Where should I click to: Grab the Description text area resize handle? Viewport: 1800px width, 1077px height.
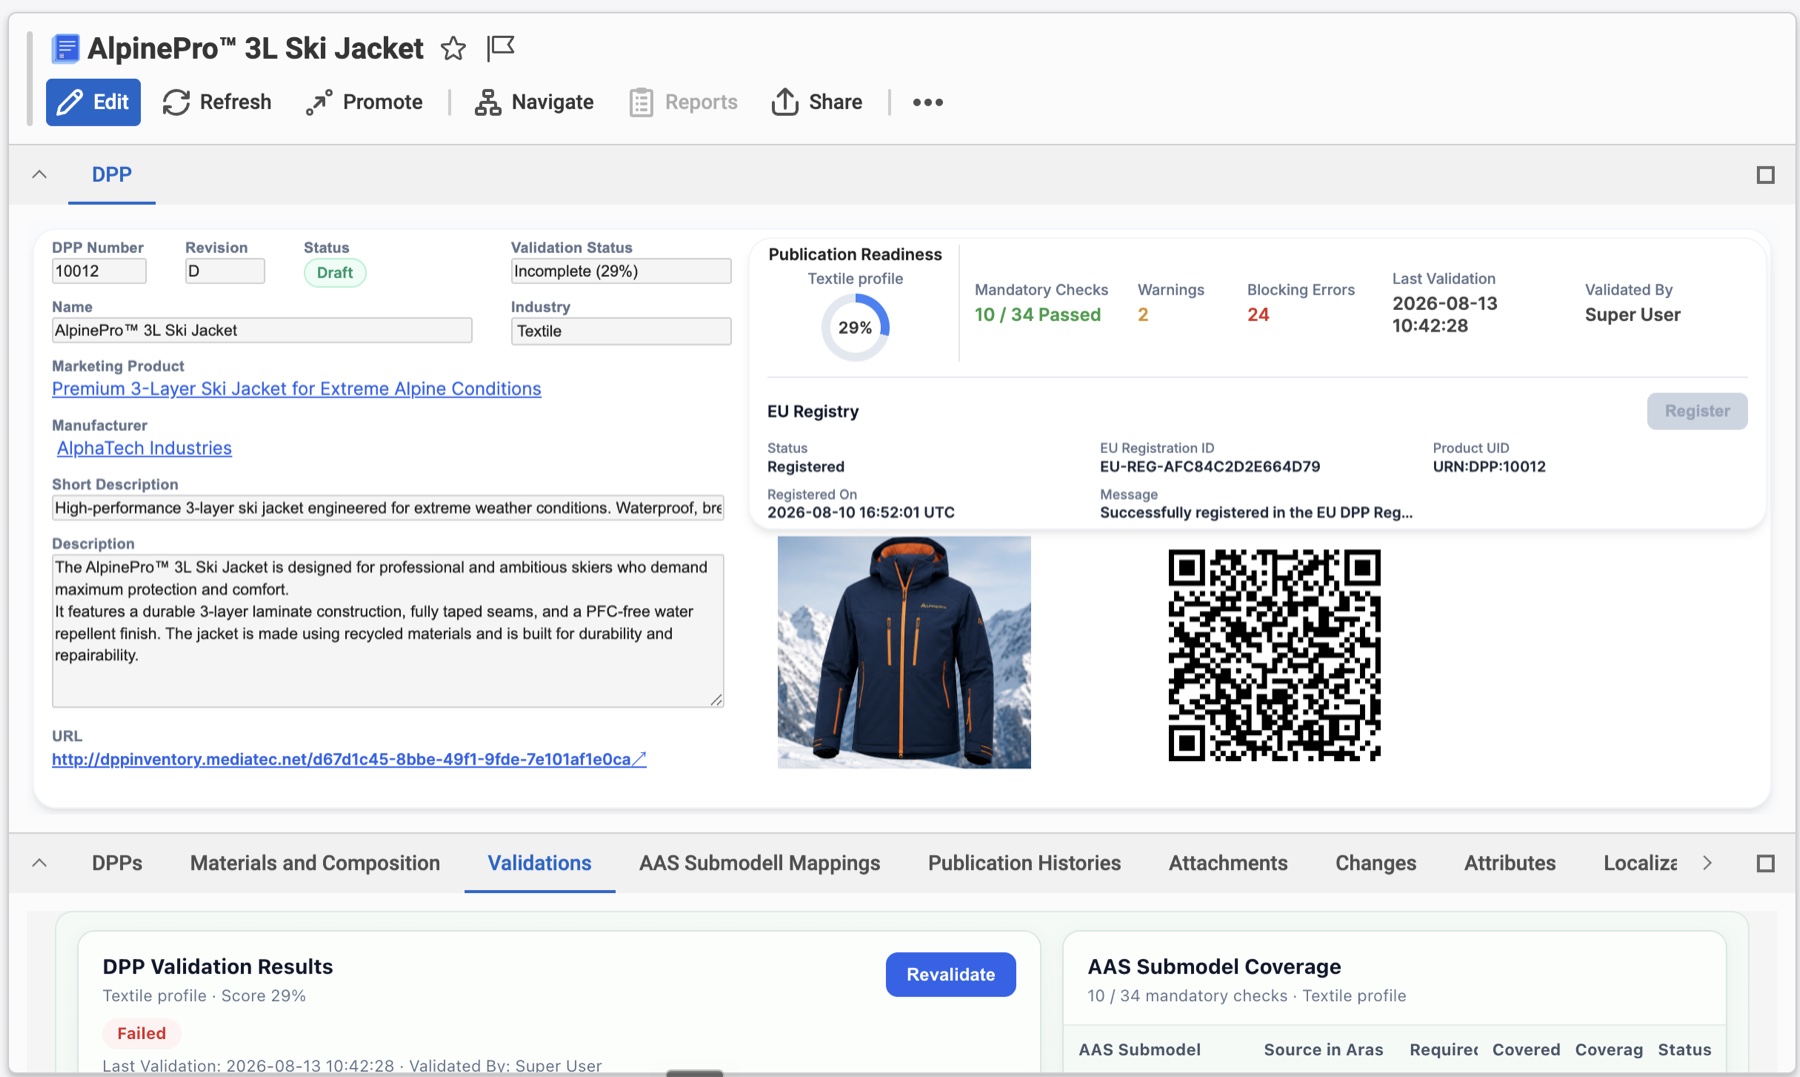pos(716,700)
